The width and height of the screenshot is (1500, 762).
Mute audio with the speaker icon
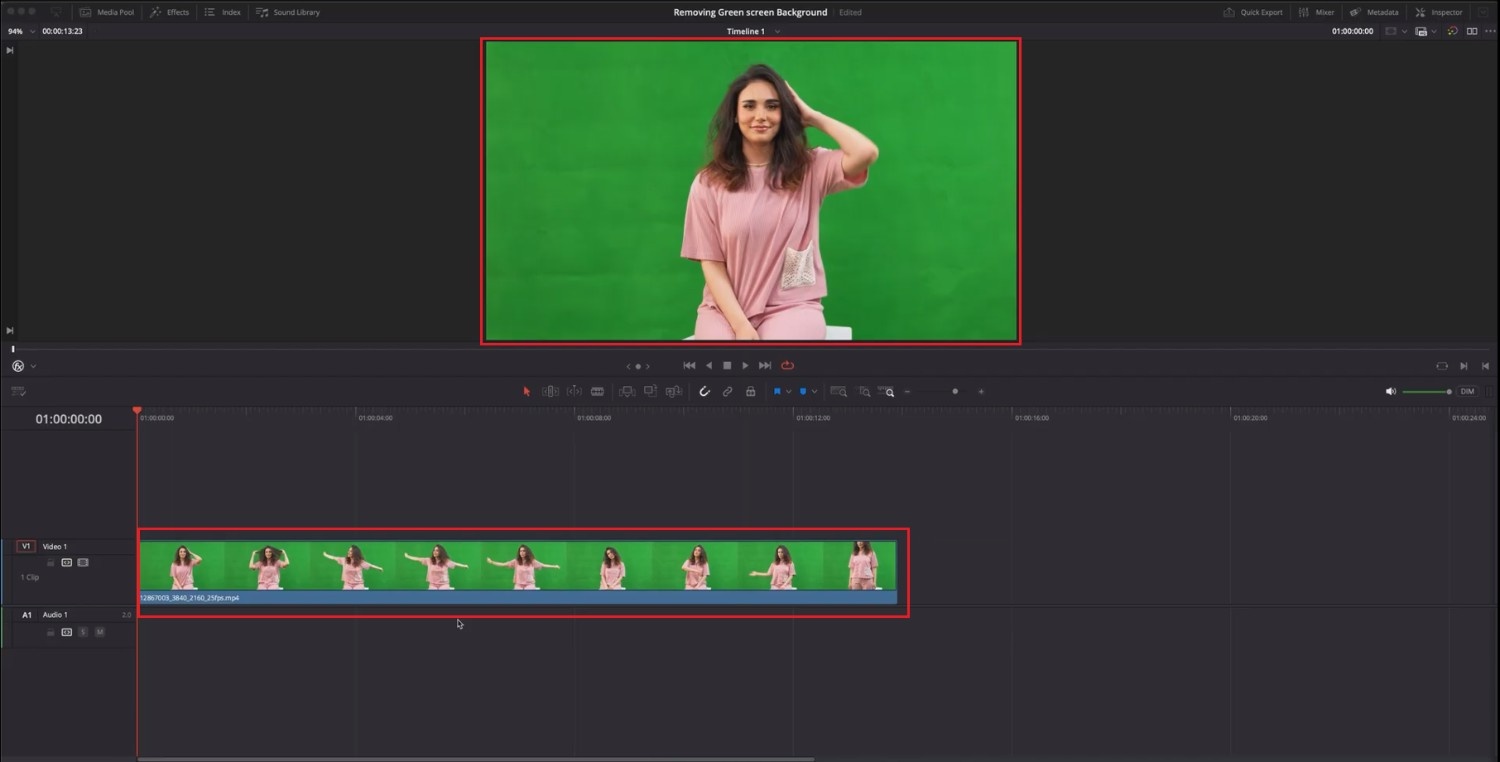1390,392
